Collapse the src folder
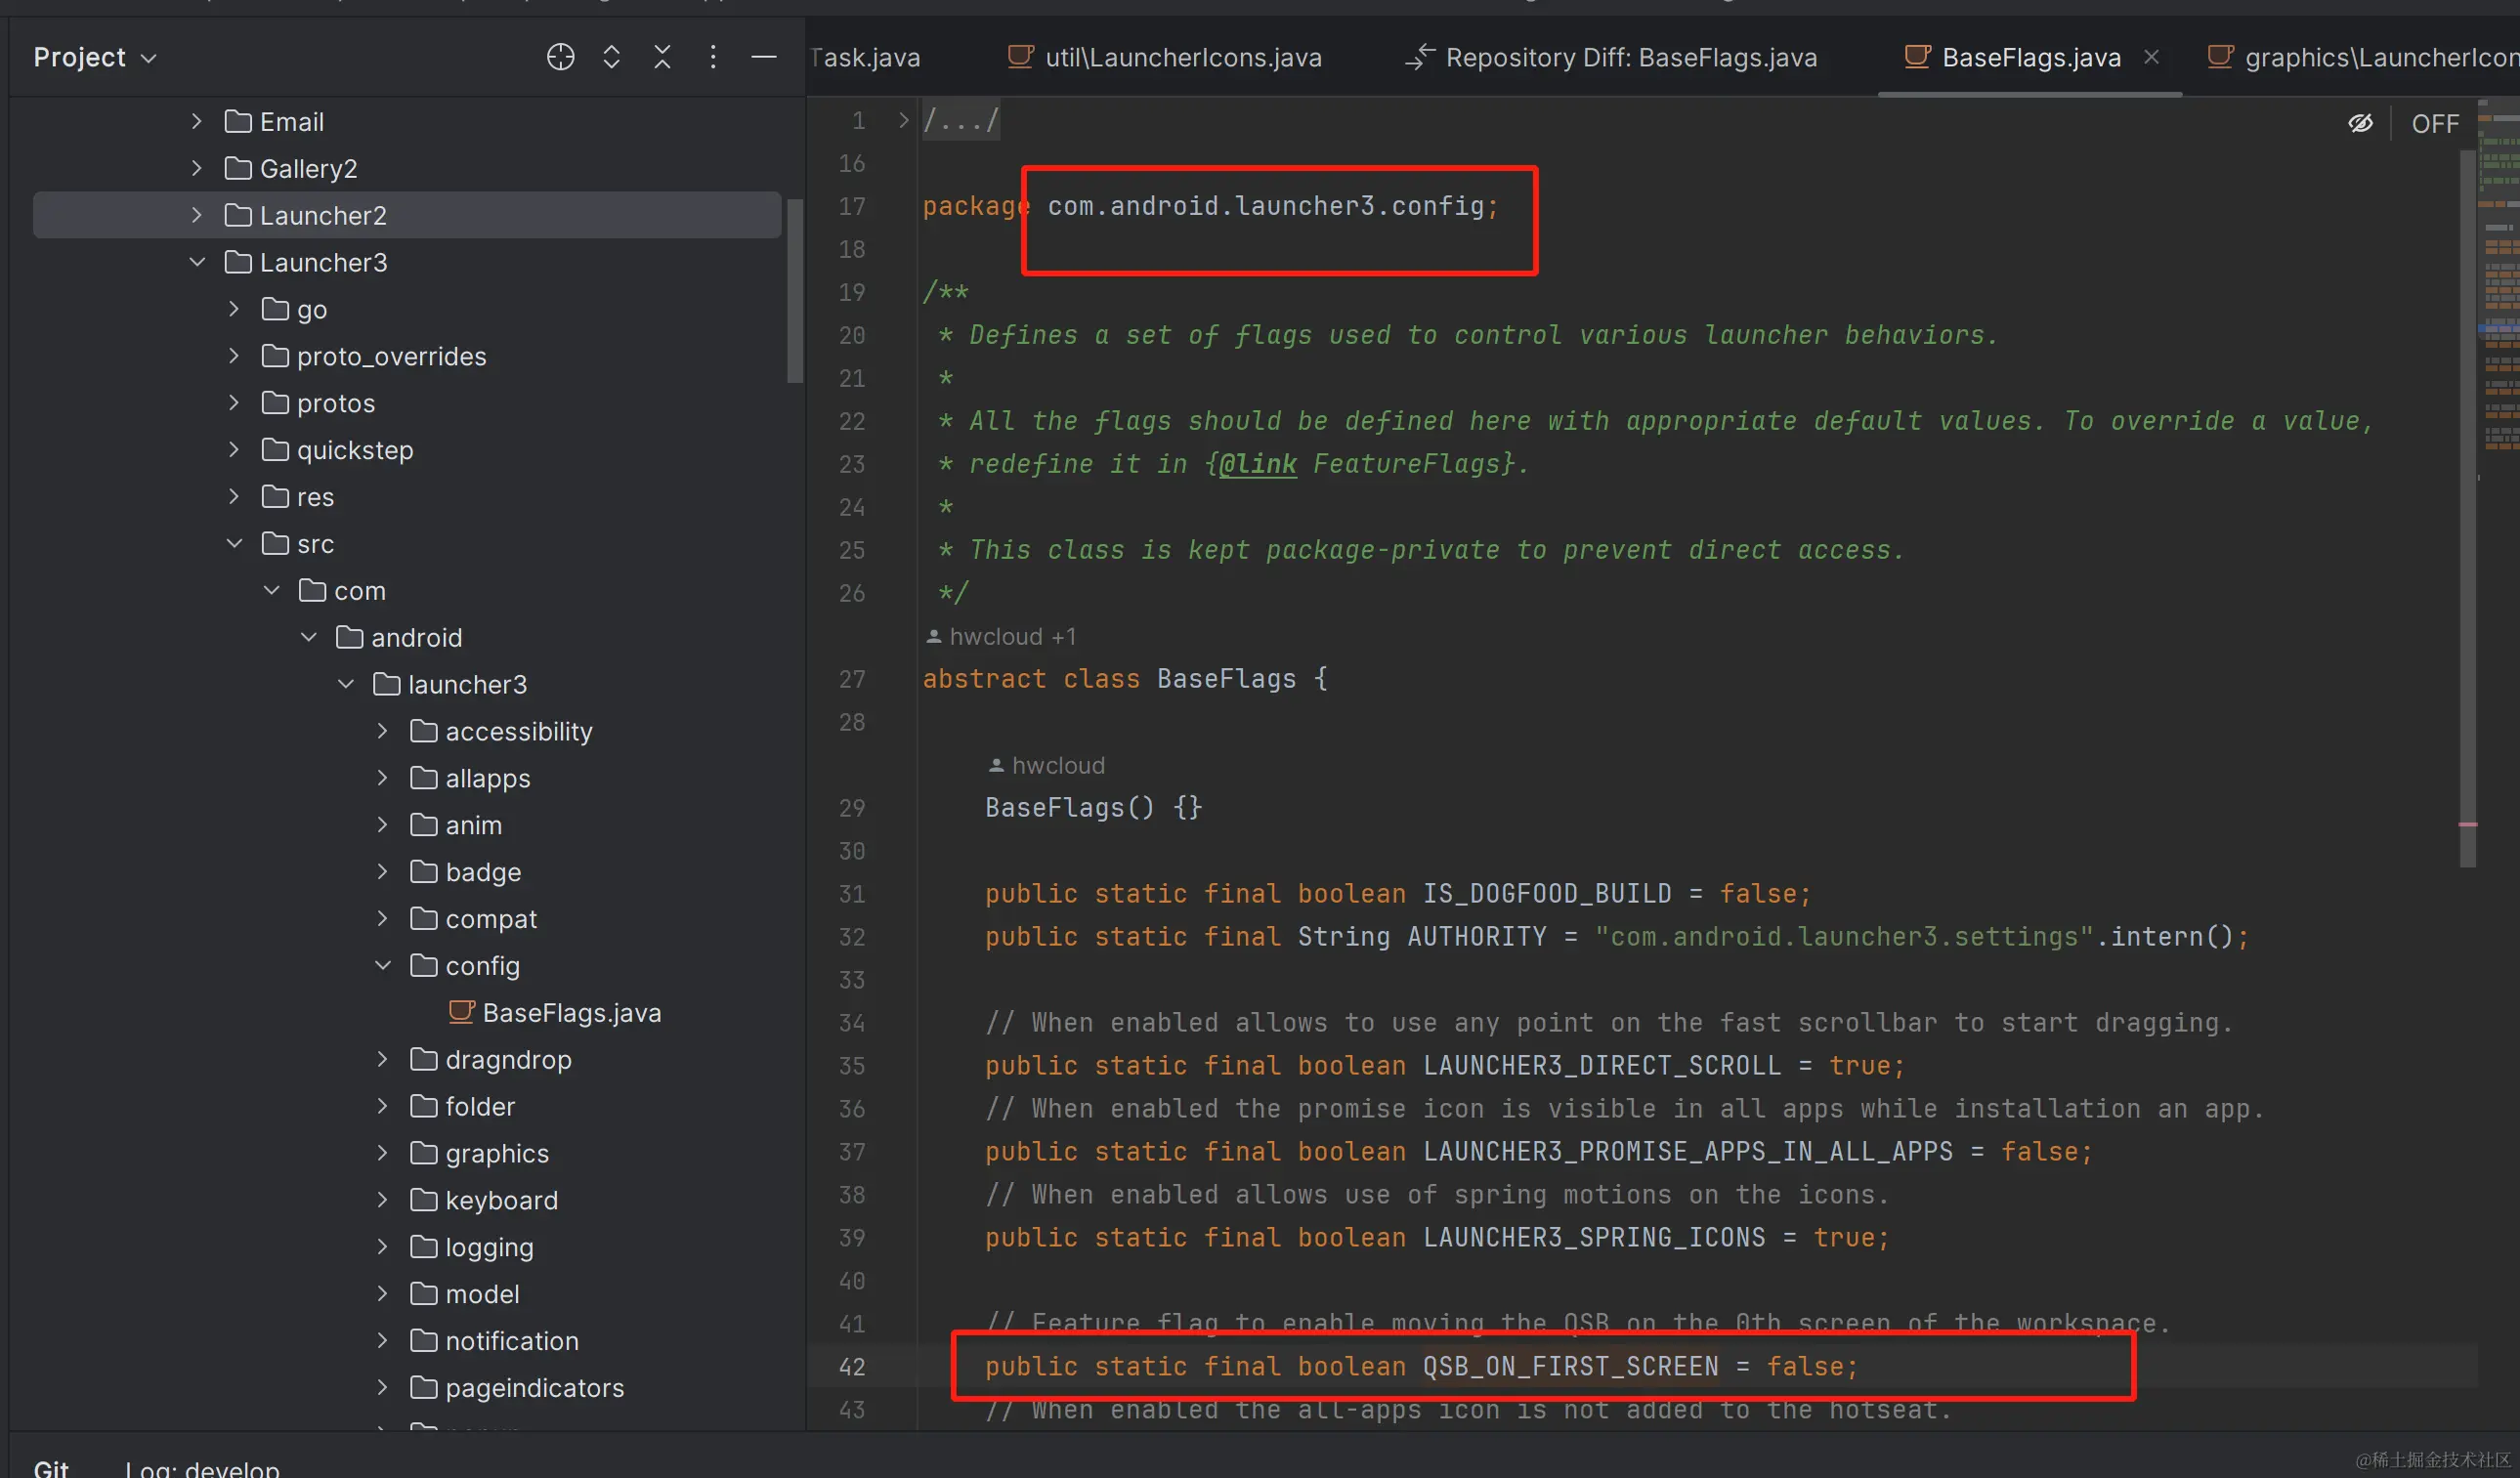Image resolution: width=2520 pixels, height=1478 pixels. click(x=234, y=543)
